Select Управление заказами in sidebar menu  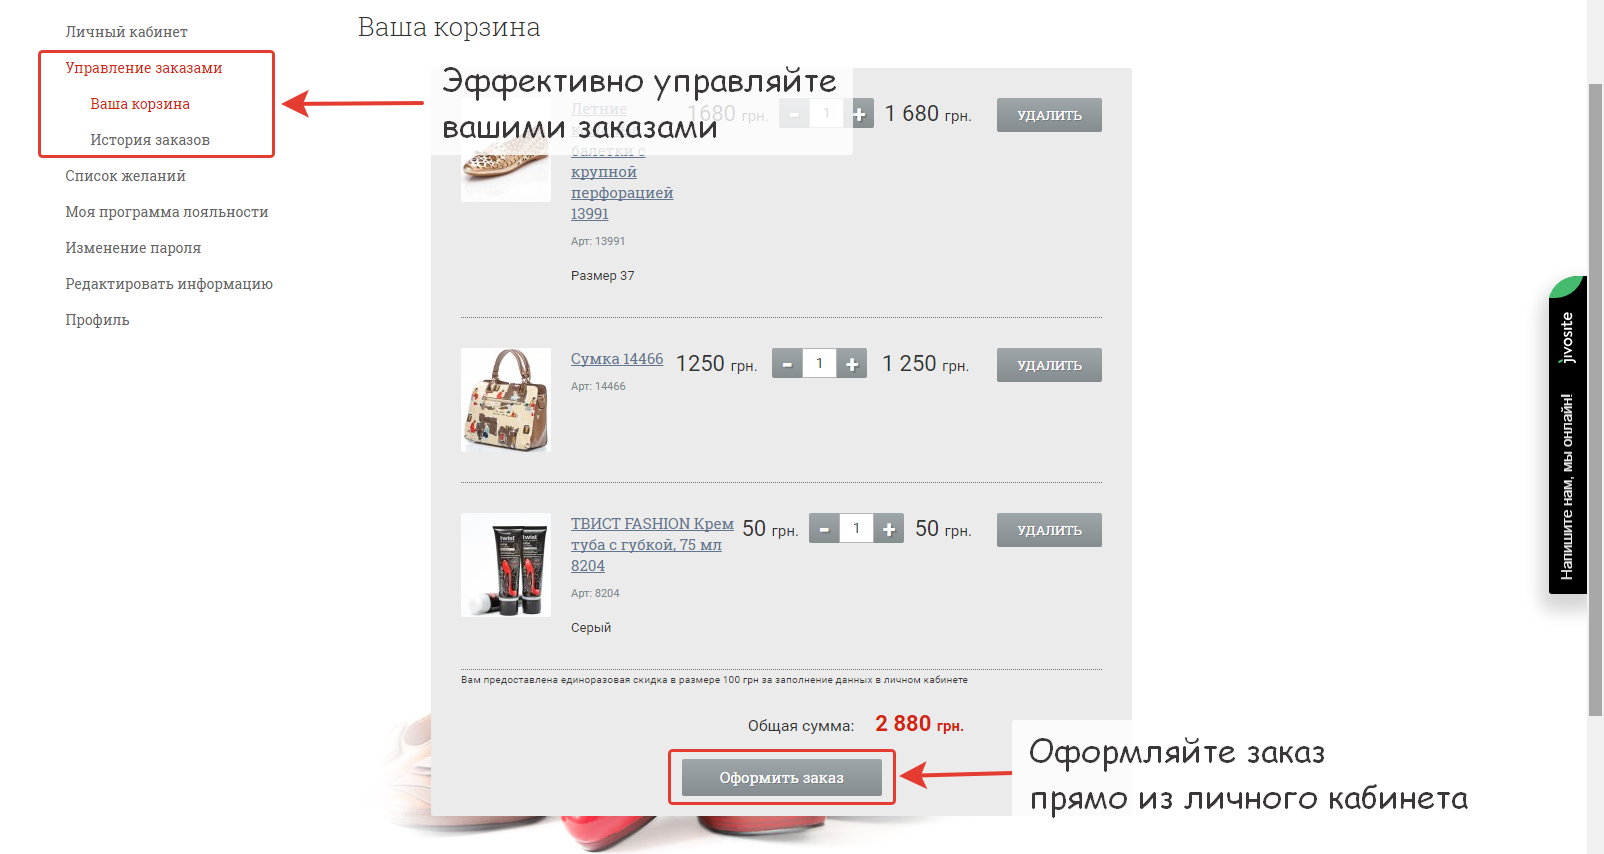click(144, 68)
